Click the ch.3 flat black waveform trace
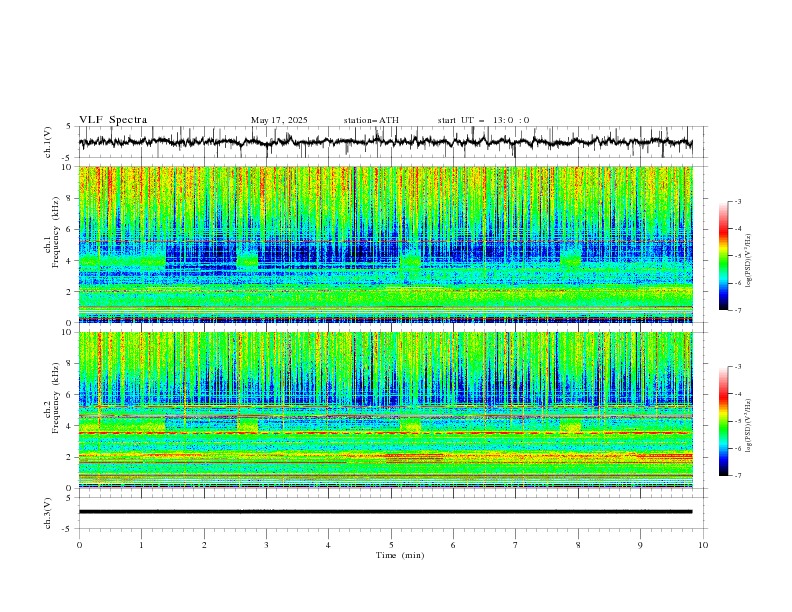This screenshot has width=792, height=612. [385, 512]
